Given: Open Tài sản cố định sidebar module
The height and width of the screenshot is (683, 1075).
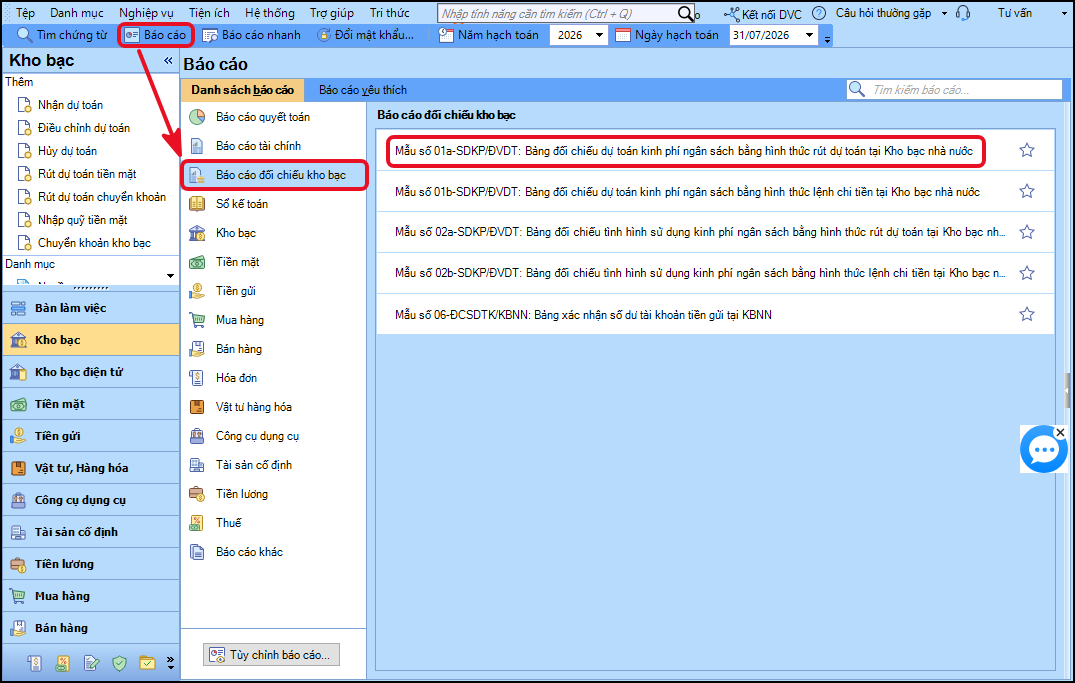Looking at the screenshot, I should (90, 532).
